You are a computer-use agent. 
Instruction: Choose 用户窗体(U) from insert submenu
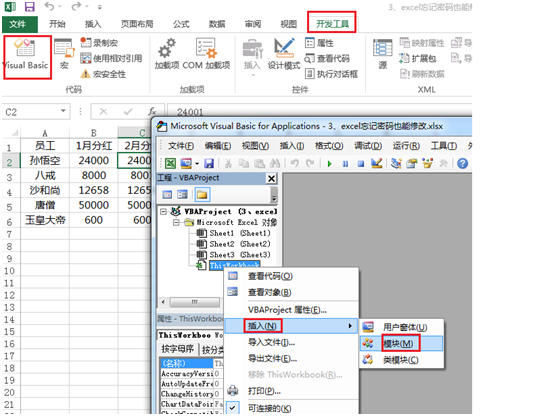[x=401, y=327]
